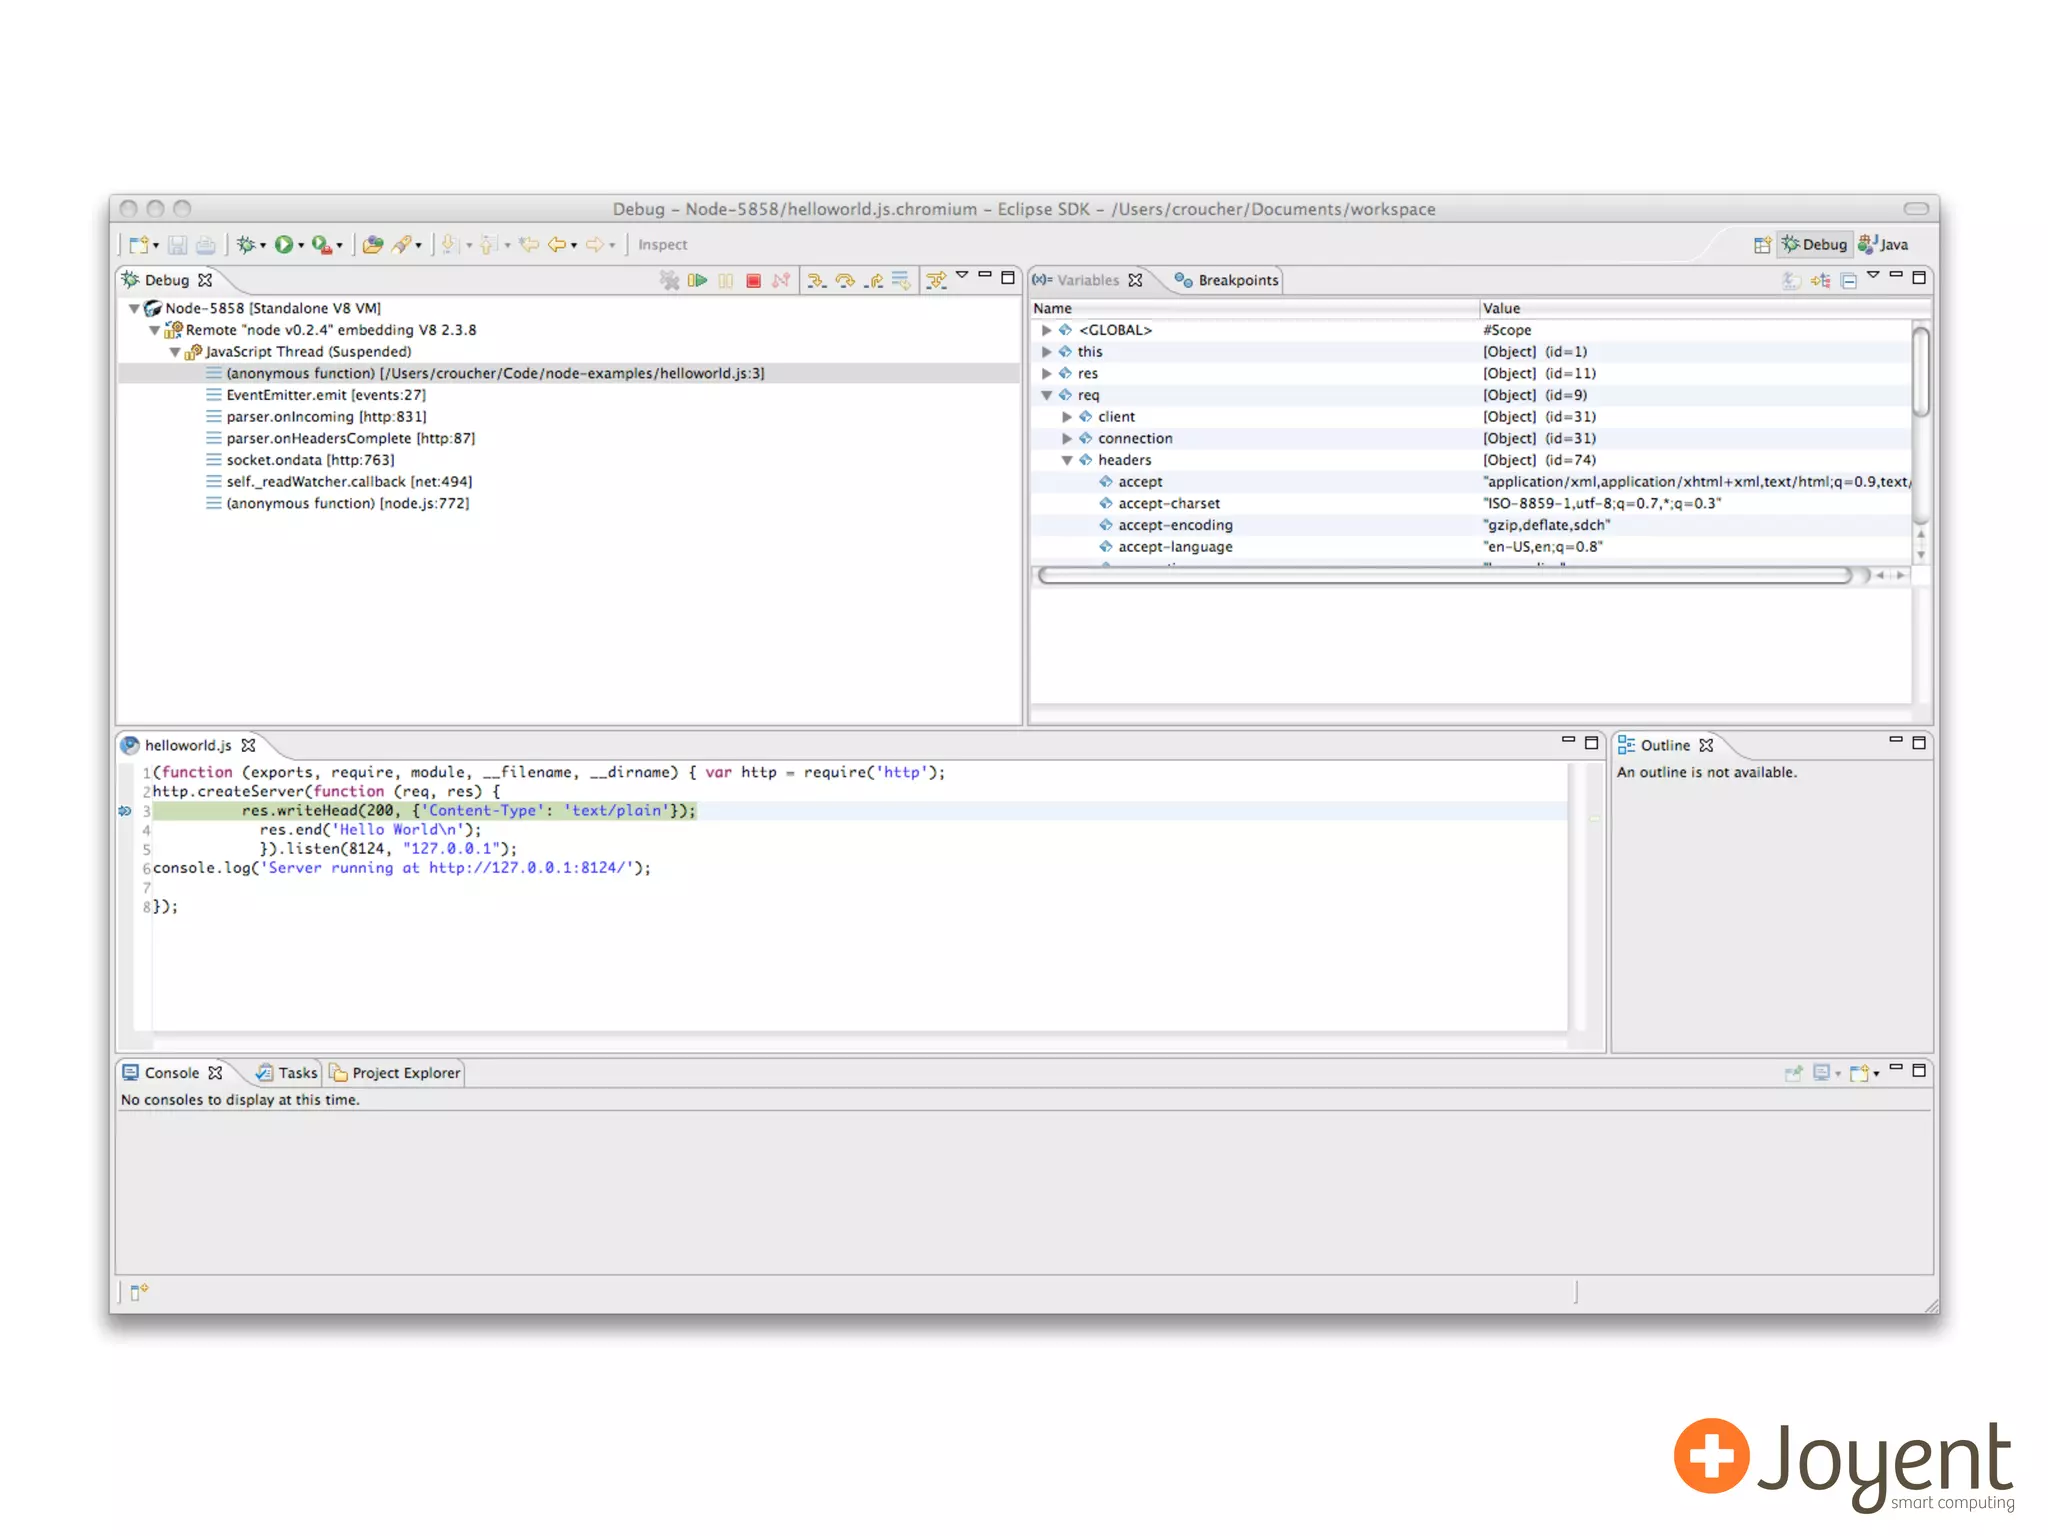Collapse the headers variable node

point(1067,460)
